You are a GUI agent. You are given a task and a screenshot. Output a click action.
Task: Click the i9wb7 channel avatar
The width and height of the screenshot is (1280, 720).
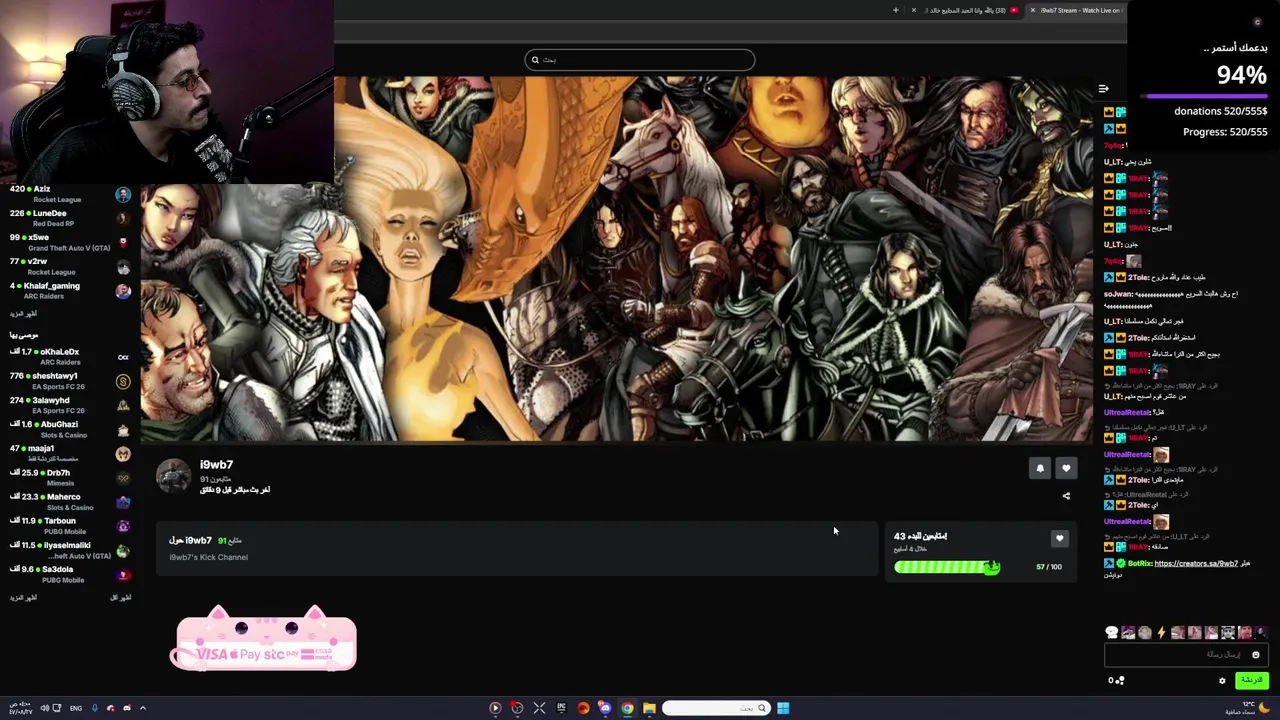[173, 476]
